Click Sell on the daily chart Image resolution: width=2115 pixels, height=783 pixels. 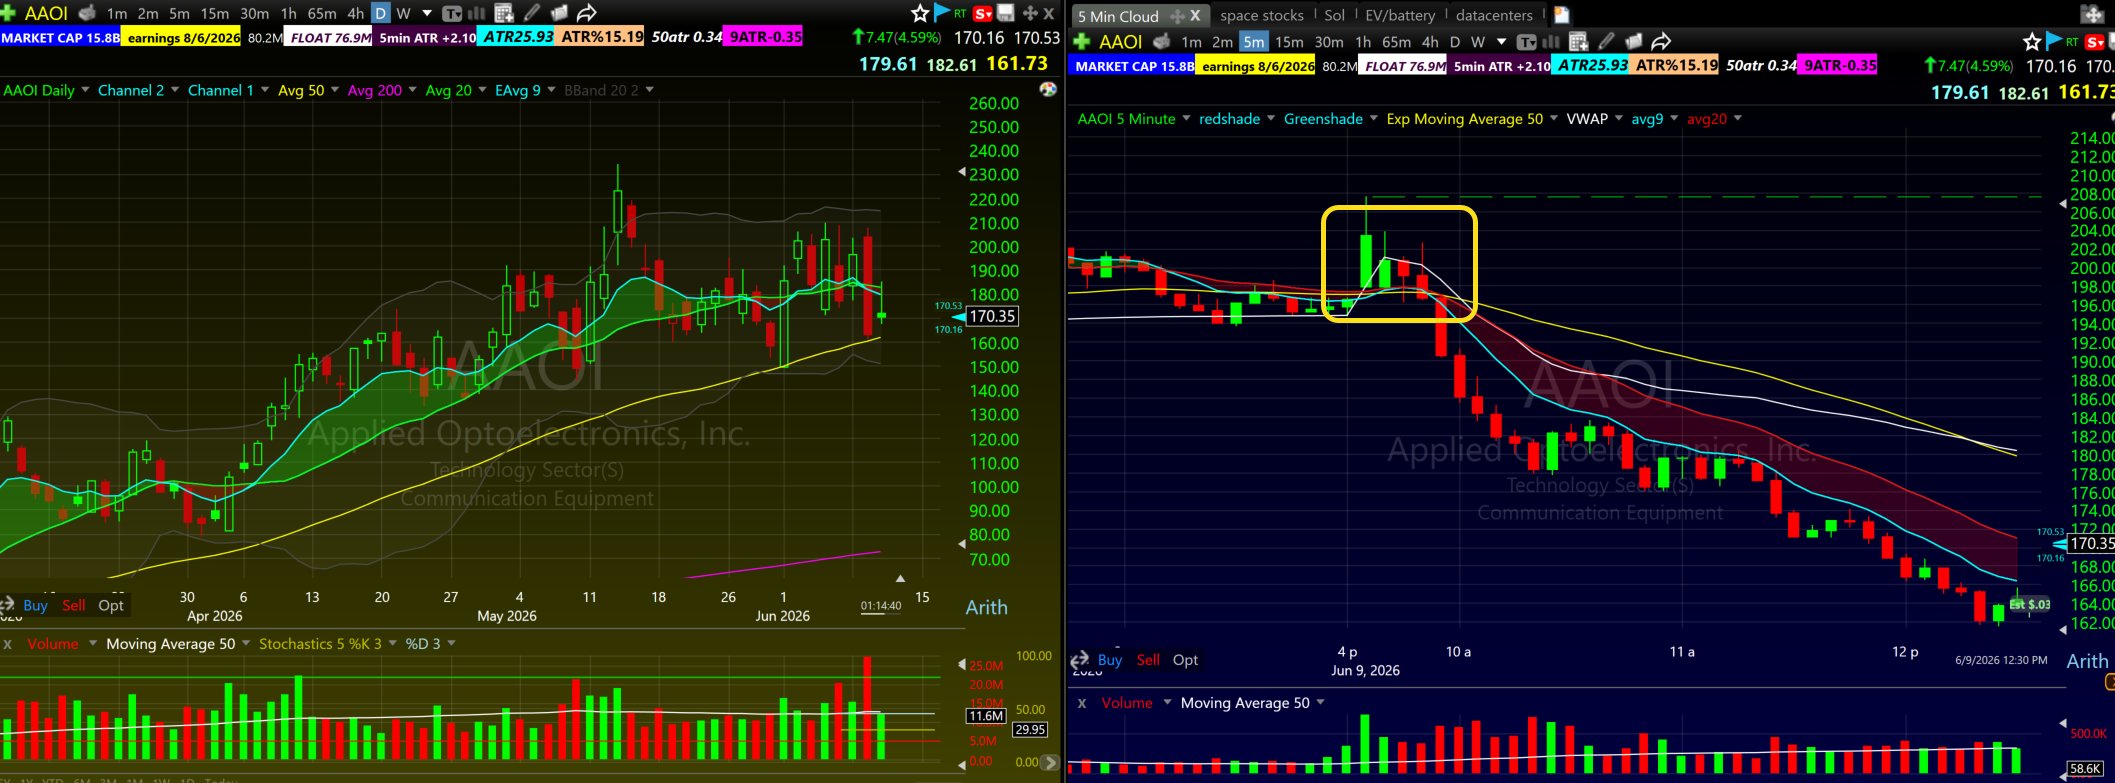point(74,605)
